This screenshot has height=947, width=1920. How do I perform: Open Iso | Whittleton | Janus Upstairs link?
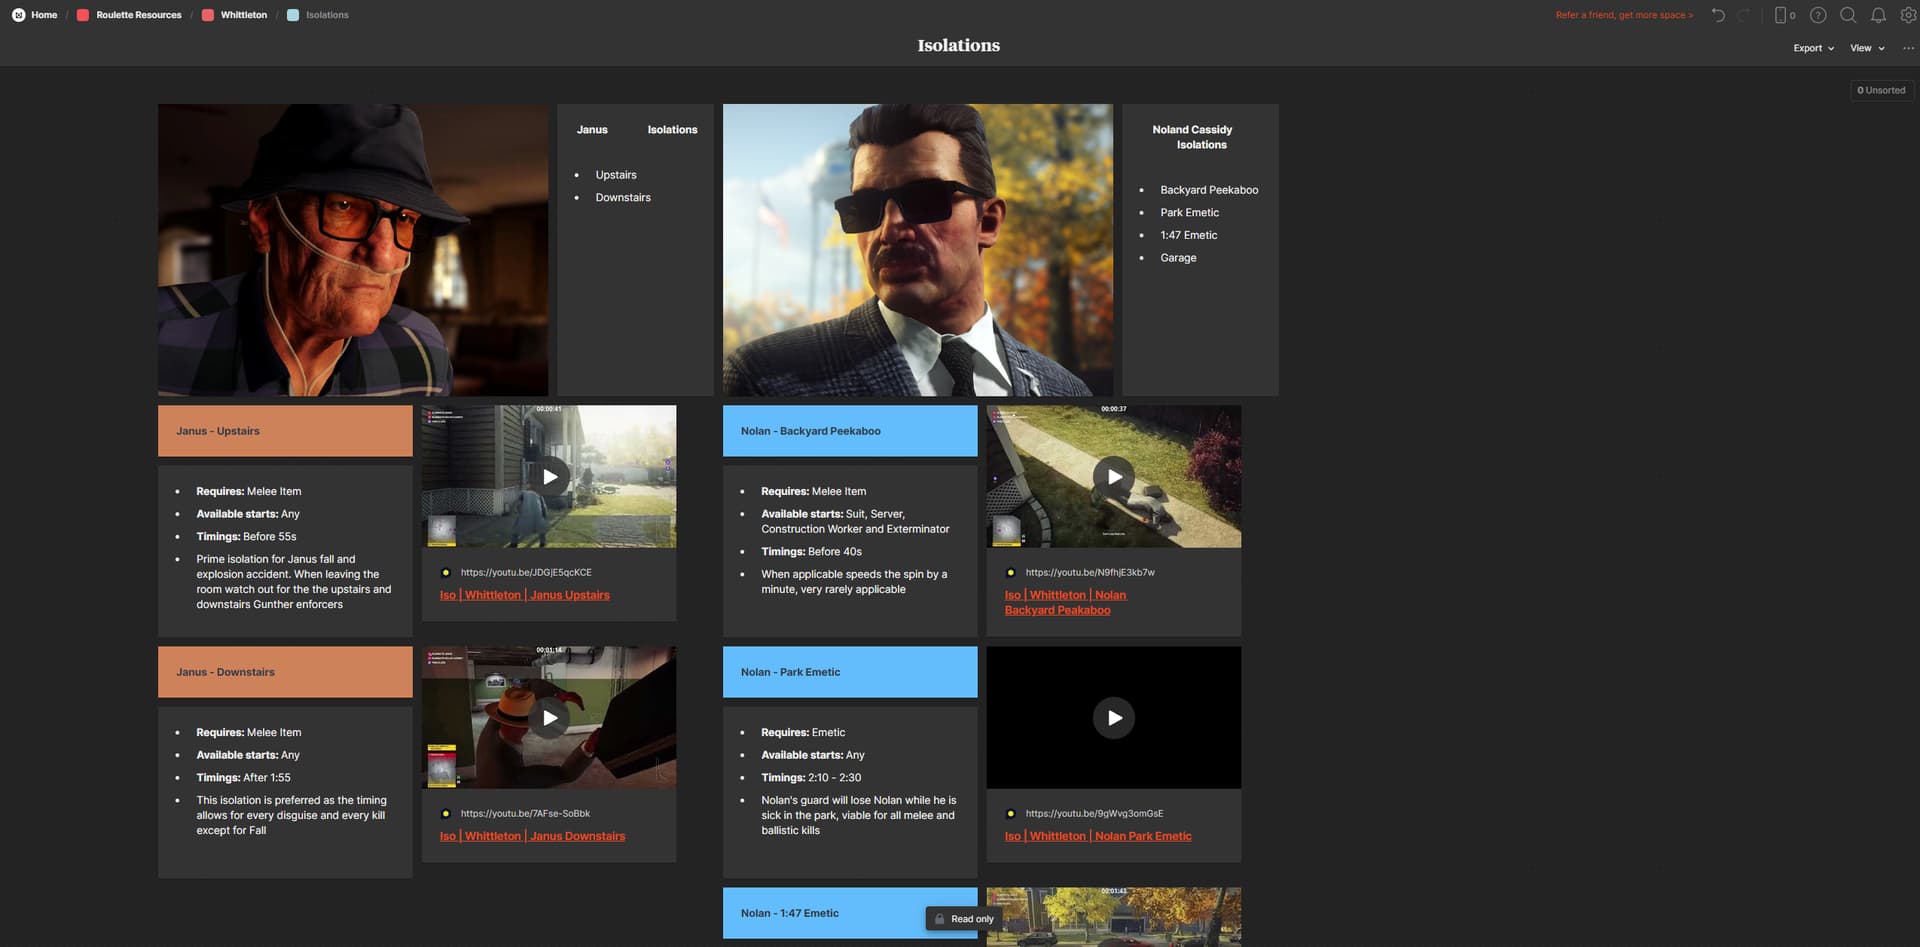(x=524, y=595)
